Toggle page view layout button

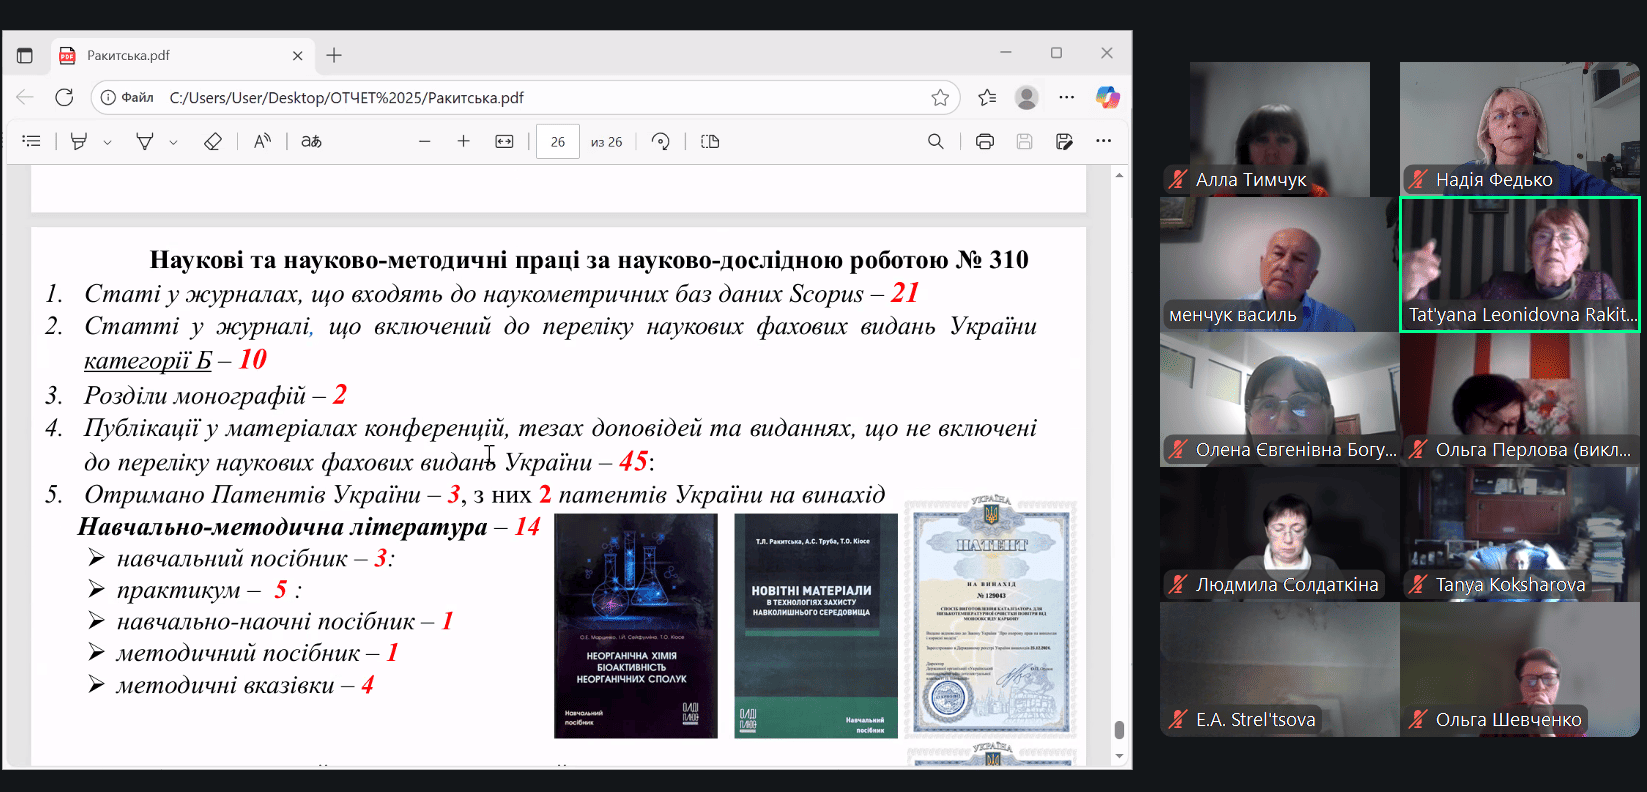710,141
